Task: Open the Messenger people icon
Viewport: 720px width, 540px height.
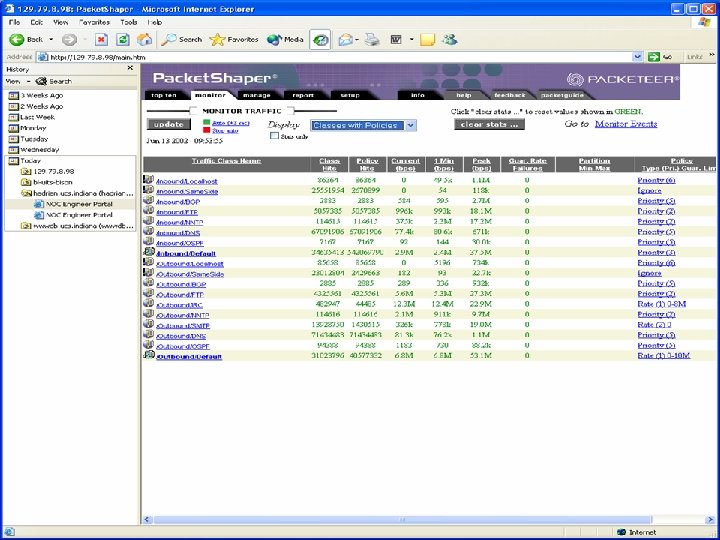Action: 450,40
